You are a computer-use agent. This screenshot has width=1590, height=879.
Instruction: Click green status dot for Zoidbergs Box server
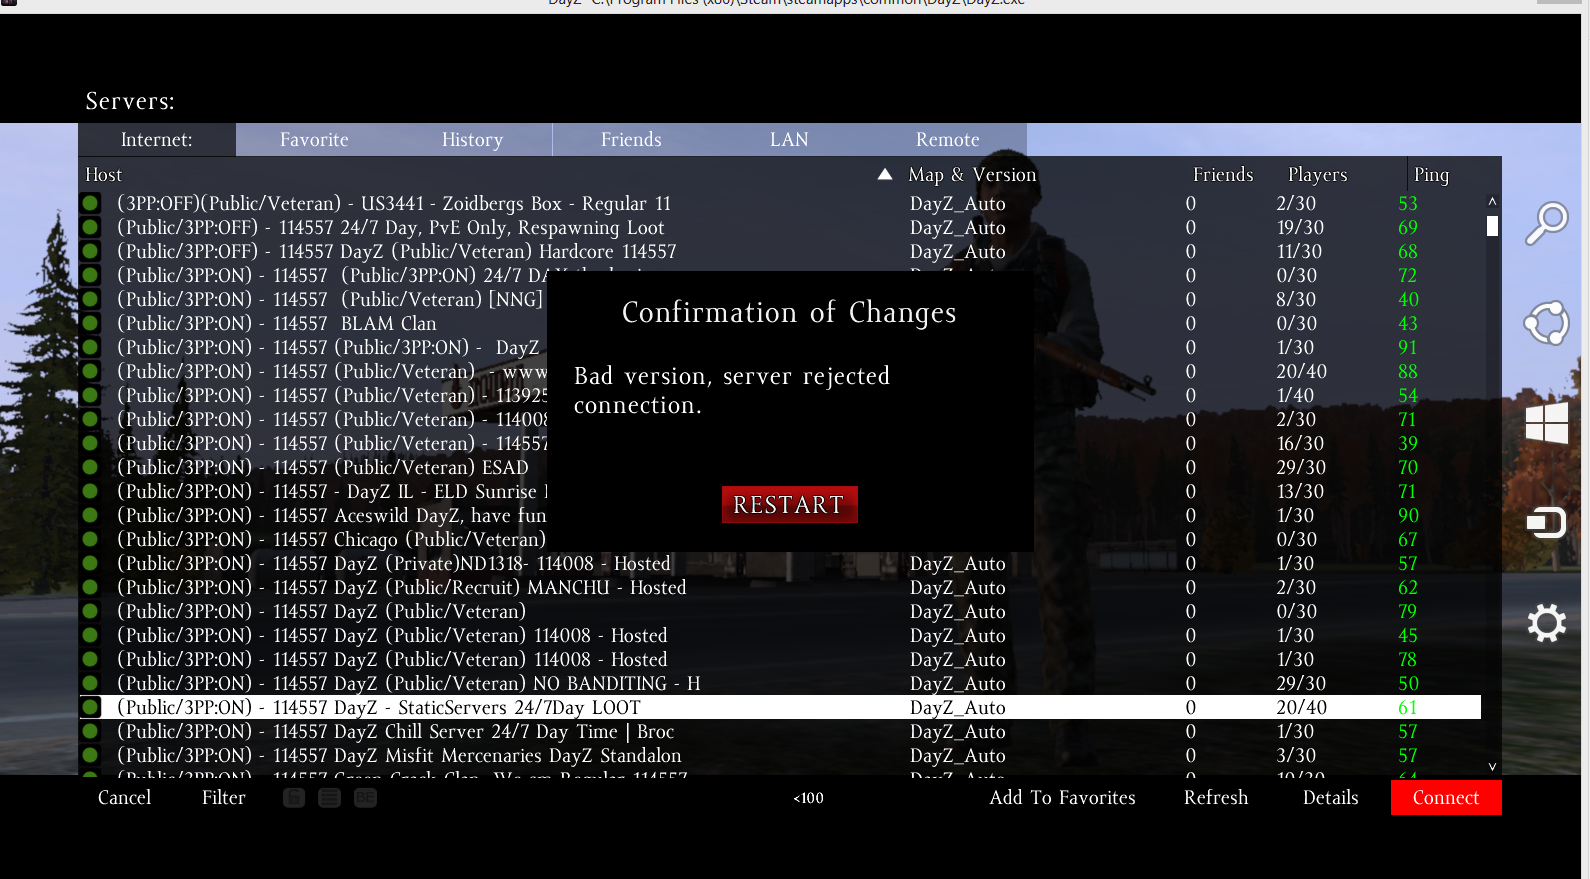(91, 203)
